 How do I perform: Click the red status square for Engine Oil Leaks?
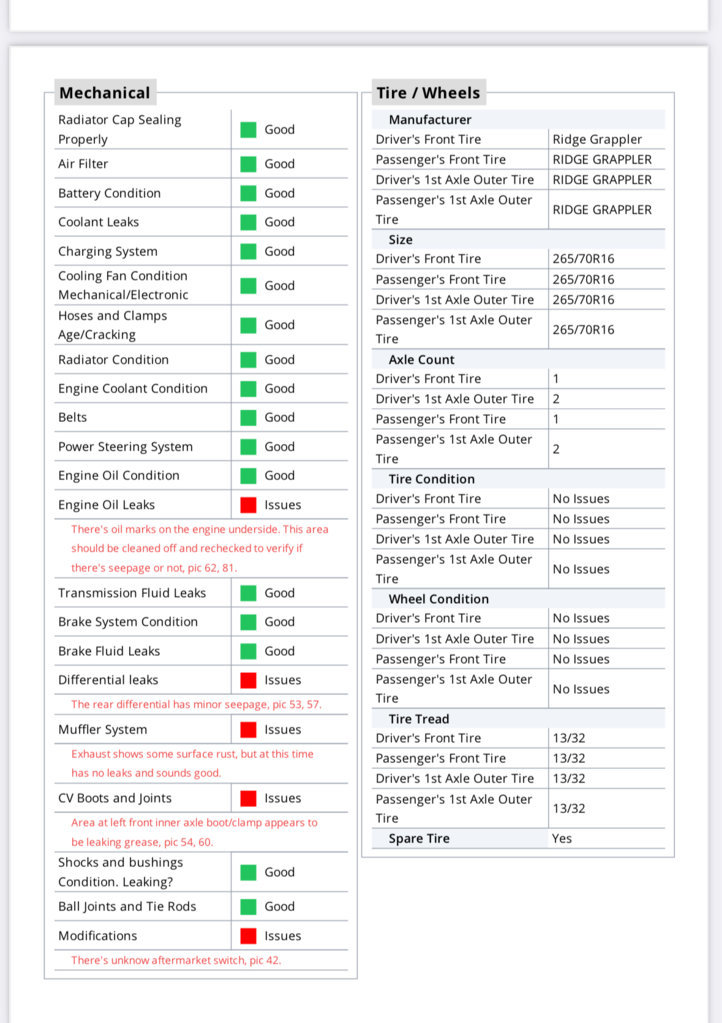[248, 504]
